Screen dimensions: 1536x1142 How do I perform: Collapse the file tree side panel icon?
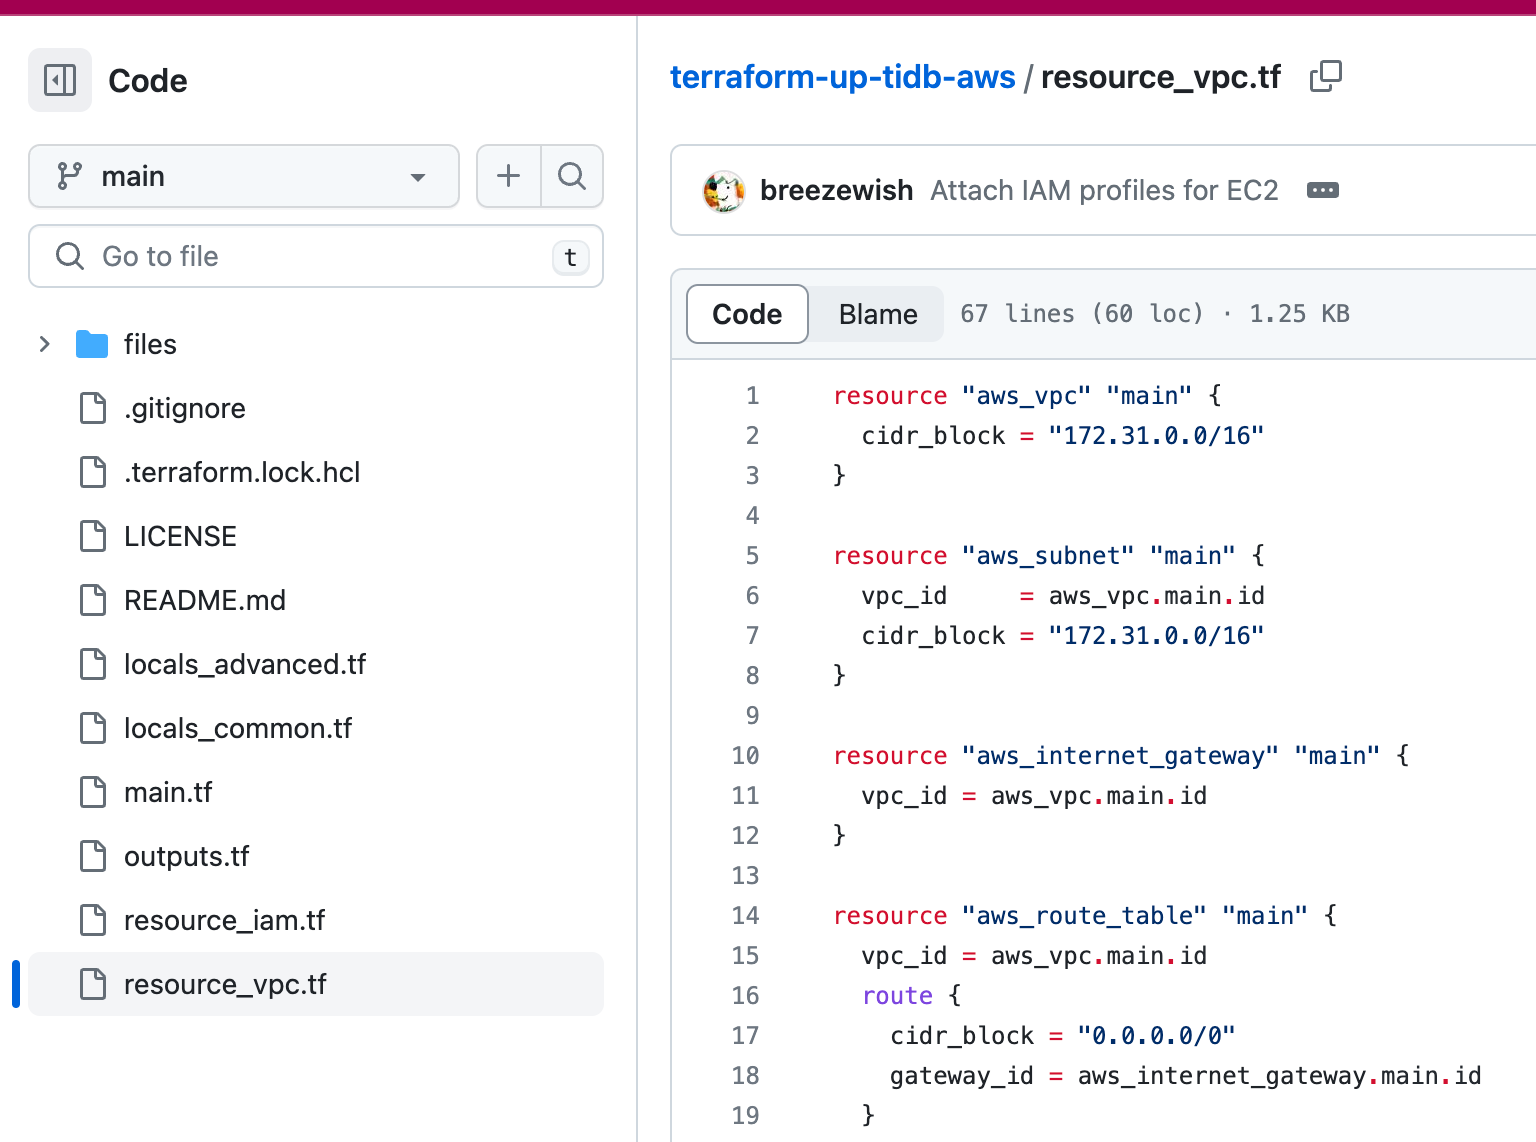[60, 80]
